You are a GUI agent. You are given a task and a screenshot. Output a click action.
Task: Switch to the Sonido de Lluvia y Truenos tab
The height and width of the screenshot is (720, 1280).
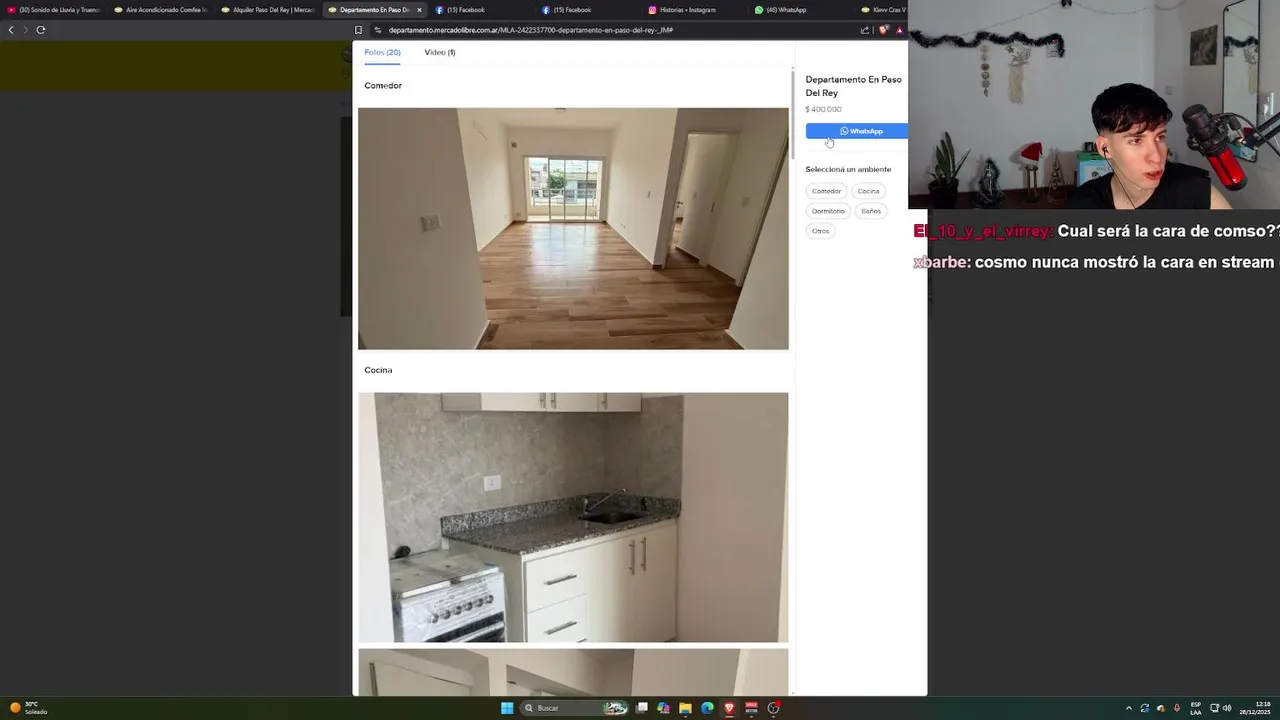coord(55,10)
